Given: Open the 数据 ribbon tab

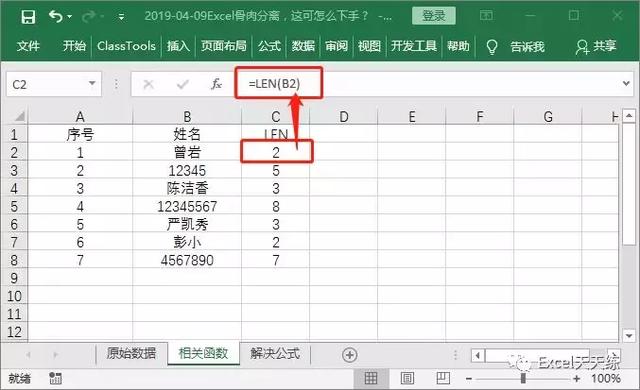Looking at the screenshot, I should tap(303, 46).
